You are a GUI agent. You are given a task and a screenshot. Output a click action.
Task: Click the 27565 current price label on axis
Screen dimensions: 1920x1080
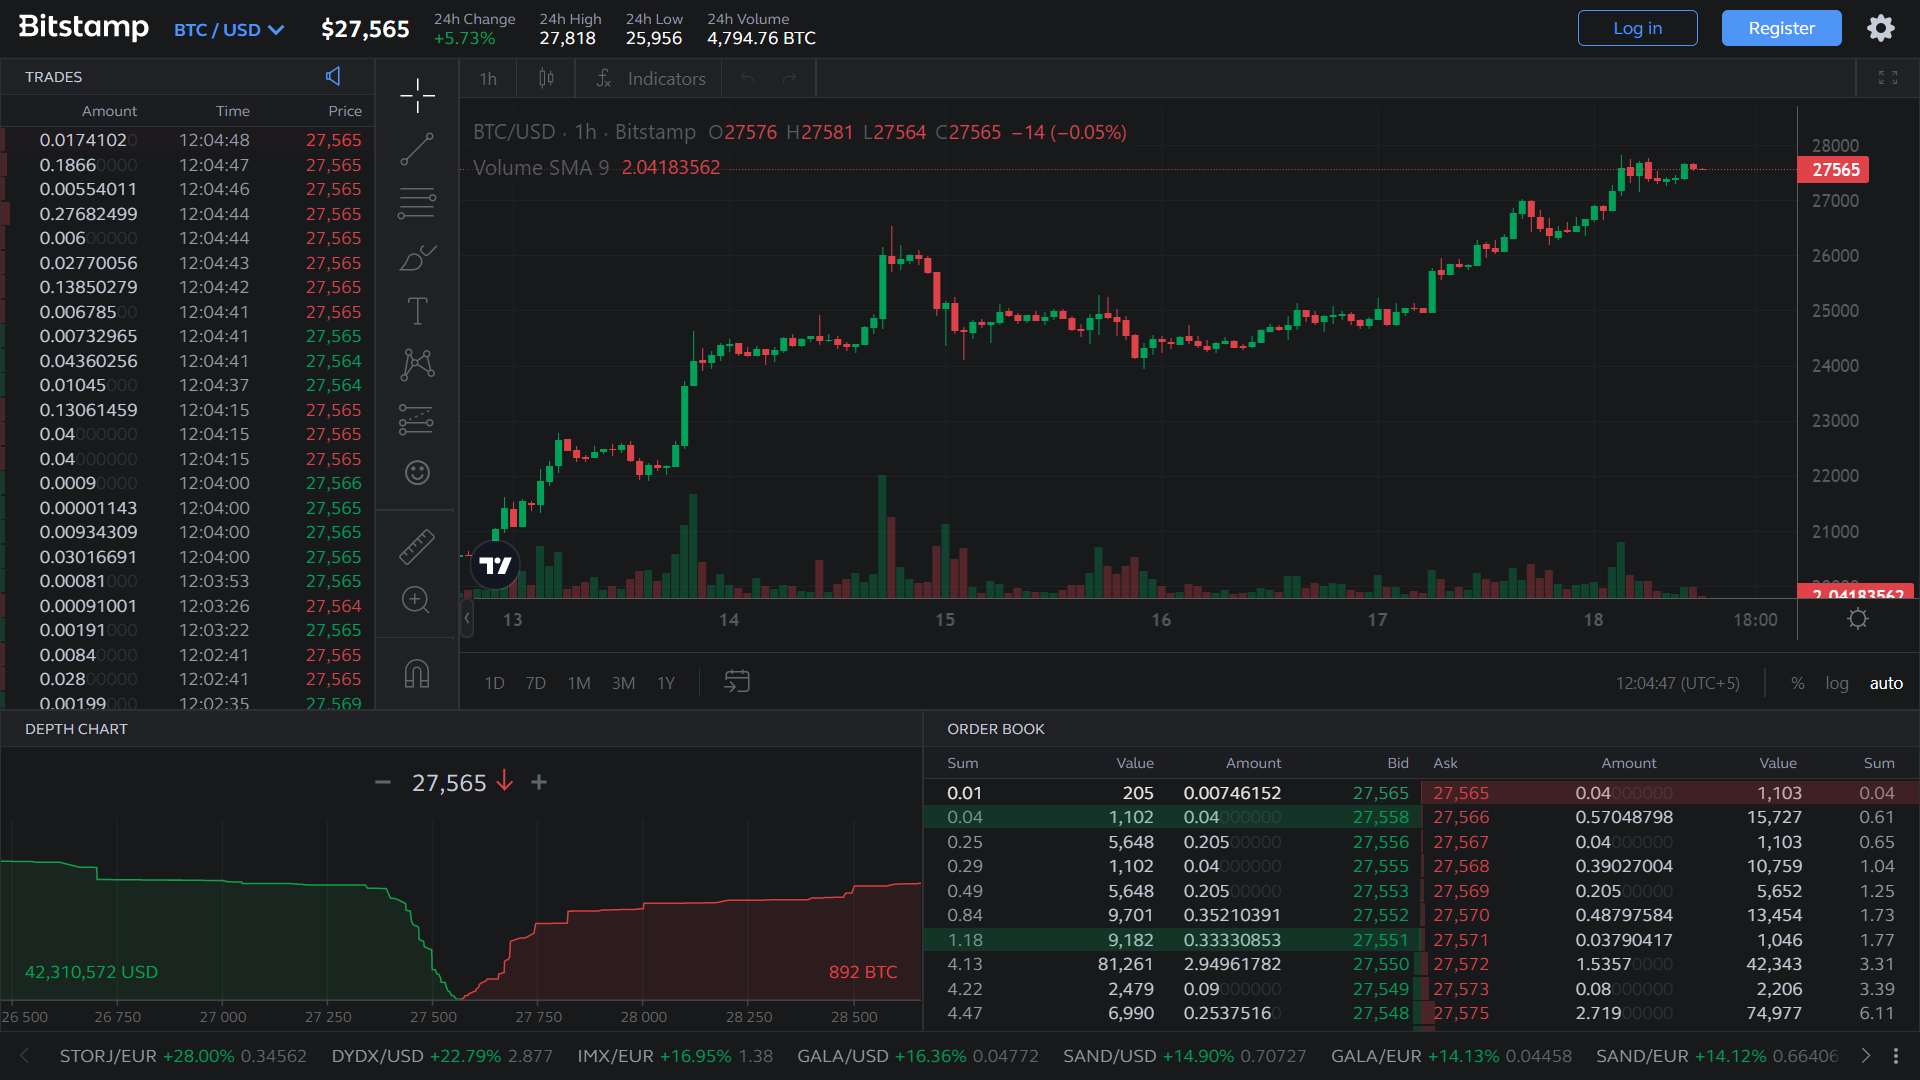point(1835,170)
